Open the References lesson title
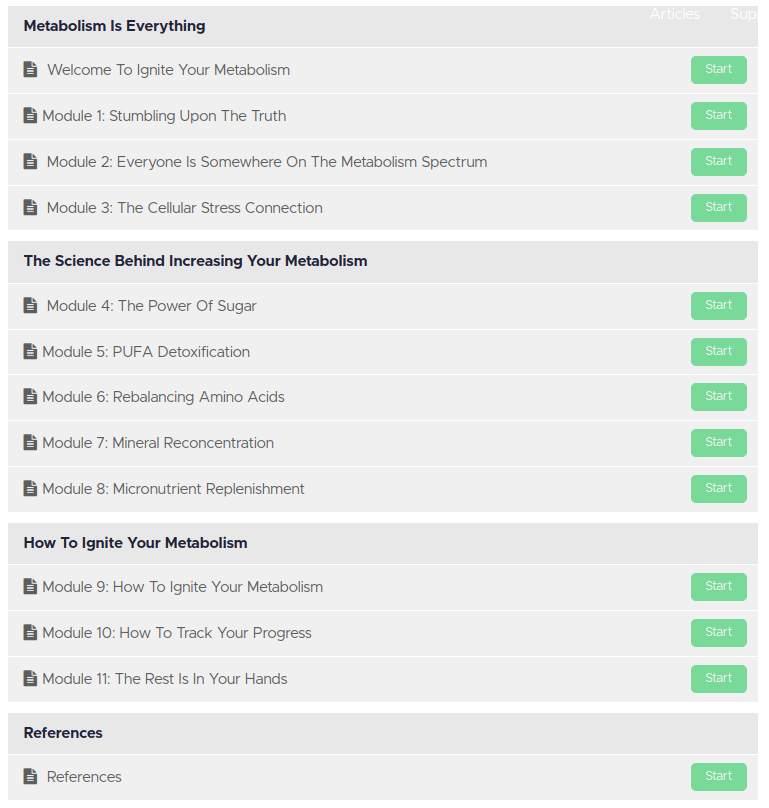The height and width of the screenshot is (808, 769). coord(84,777)
